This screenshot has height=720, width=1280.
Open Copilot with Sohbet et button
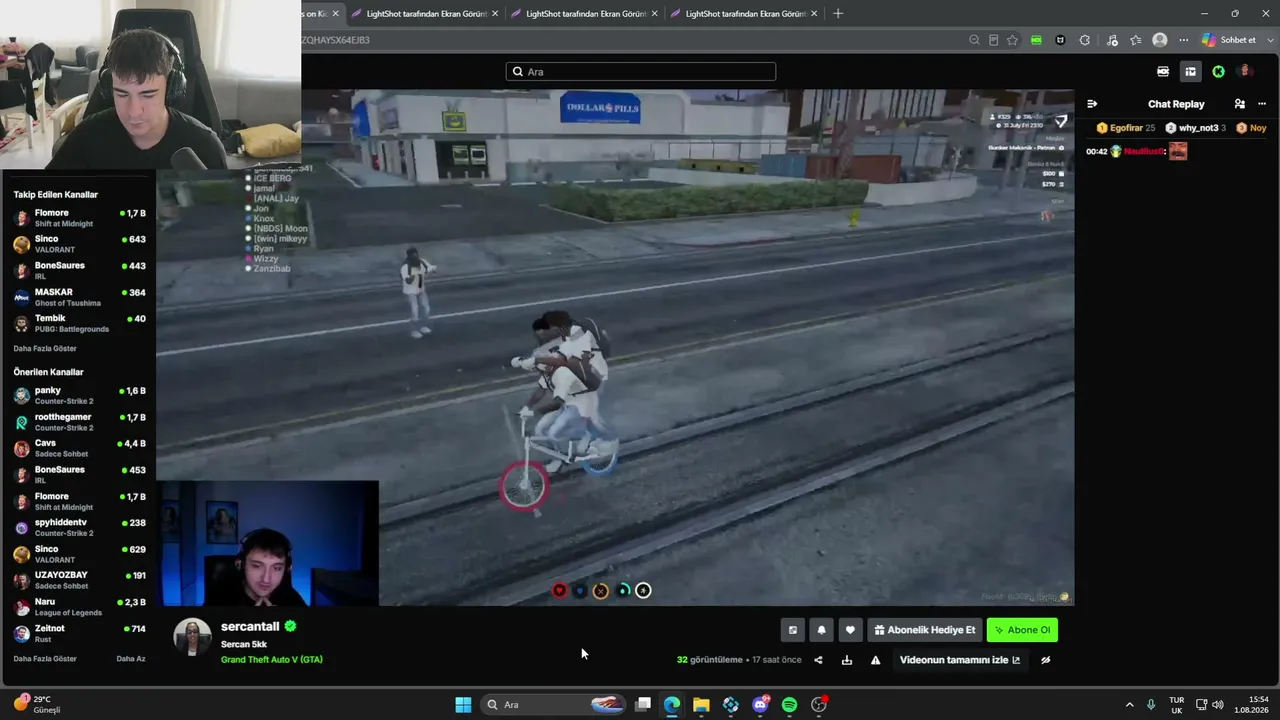[1229, 40]
